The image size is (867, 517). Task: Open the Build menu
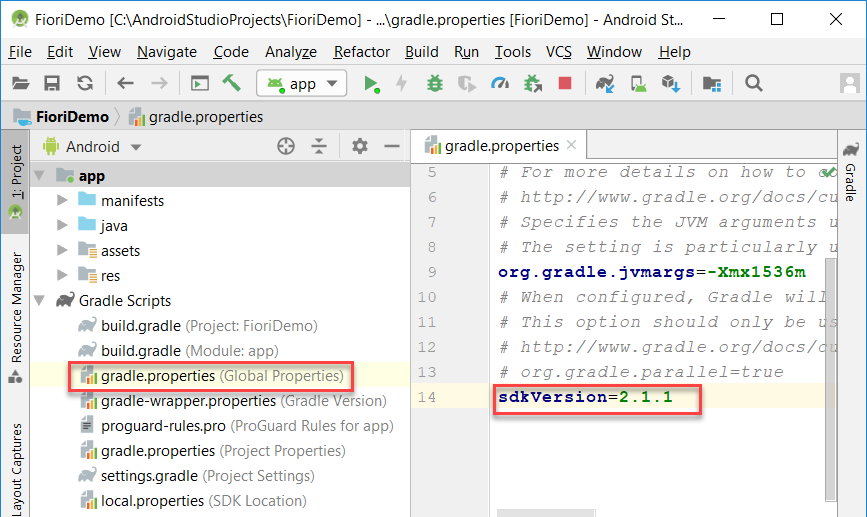[x=421, y=52]
